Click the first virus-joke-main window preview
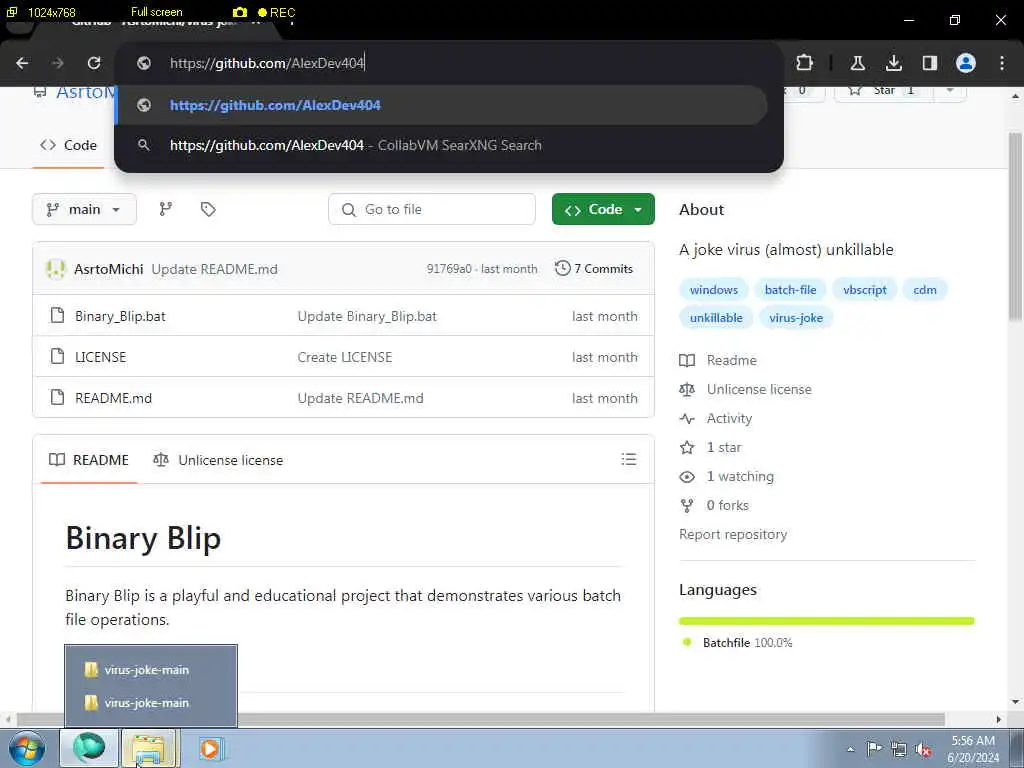Image resolution: width=1024 pixels, height=768 pixels. click(x=151, y=669)
